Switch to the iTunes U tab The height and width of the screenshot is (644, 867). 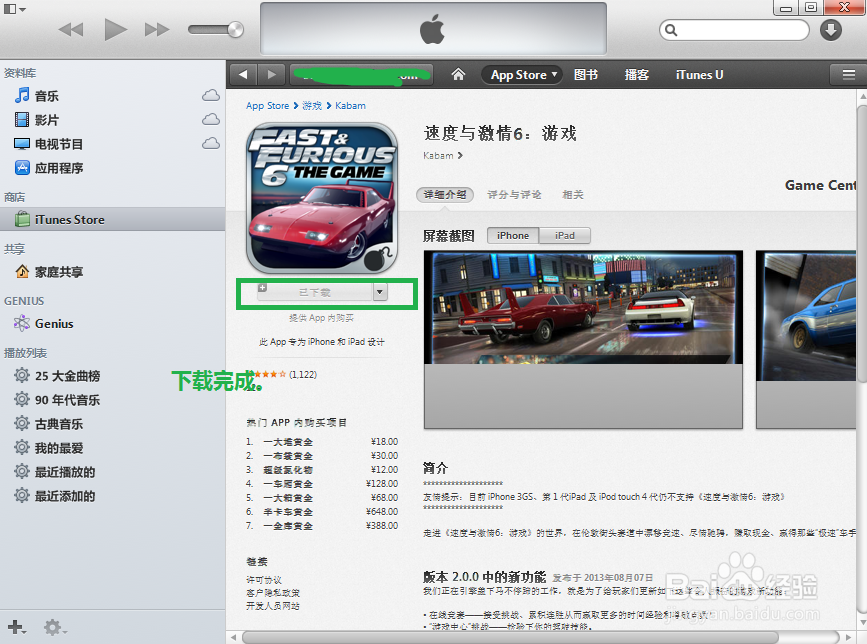(699, 75)
